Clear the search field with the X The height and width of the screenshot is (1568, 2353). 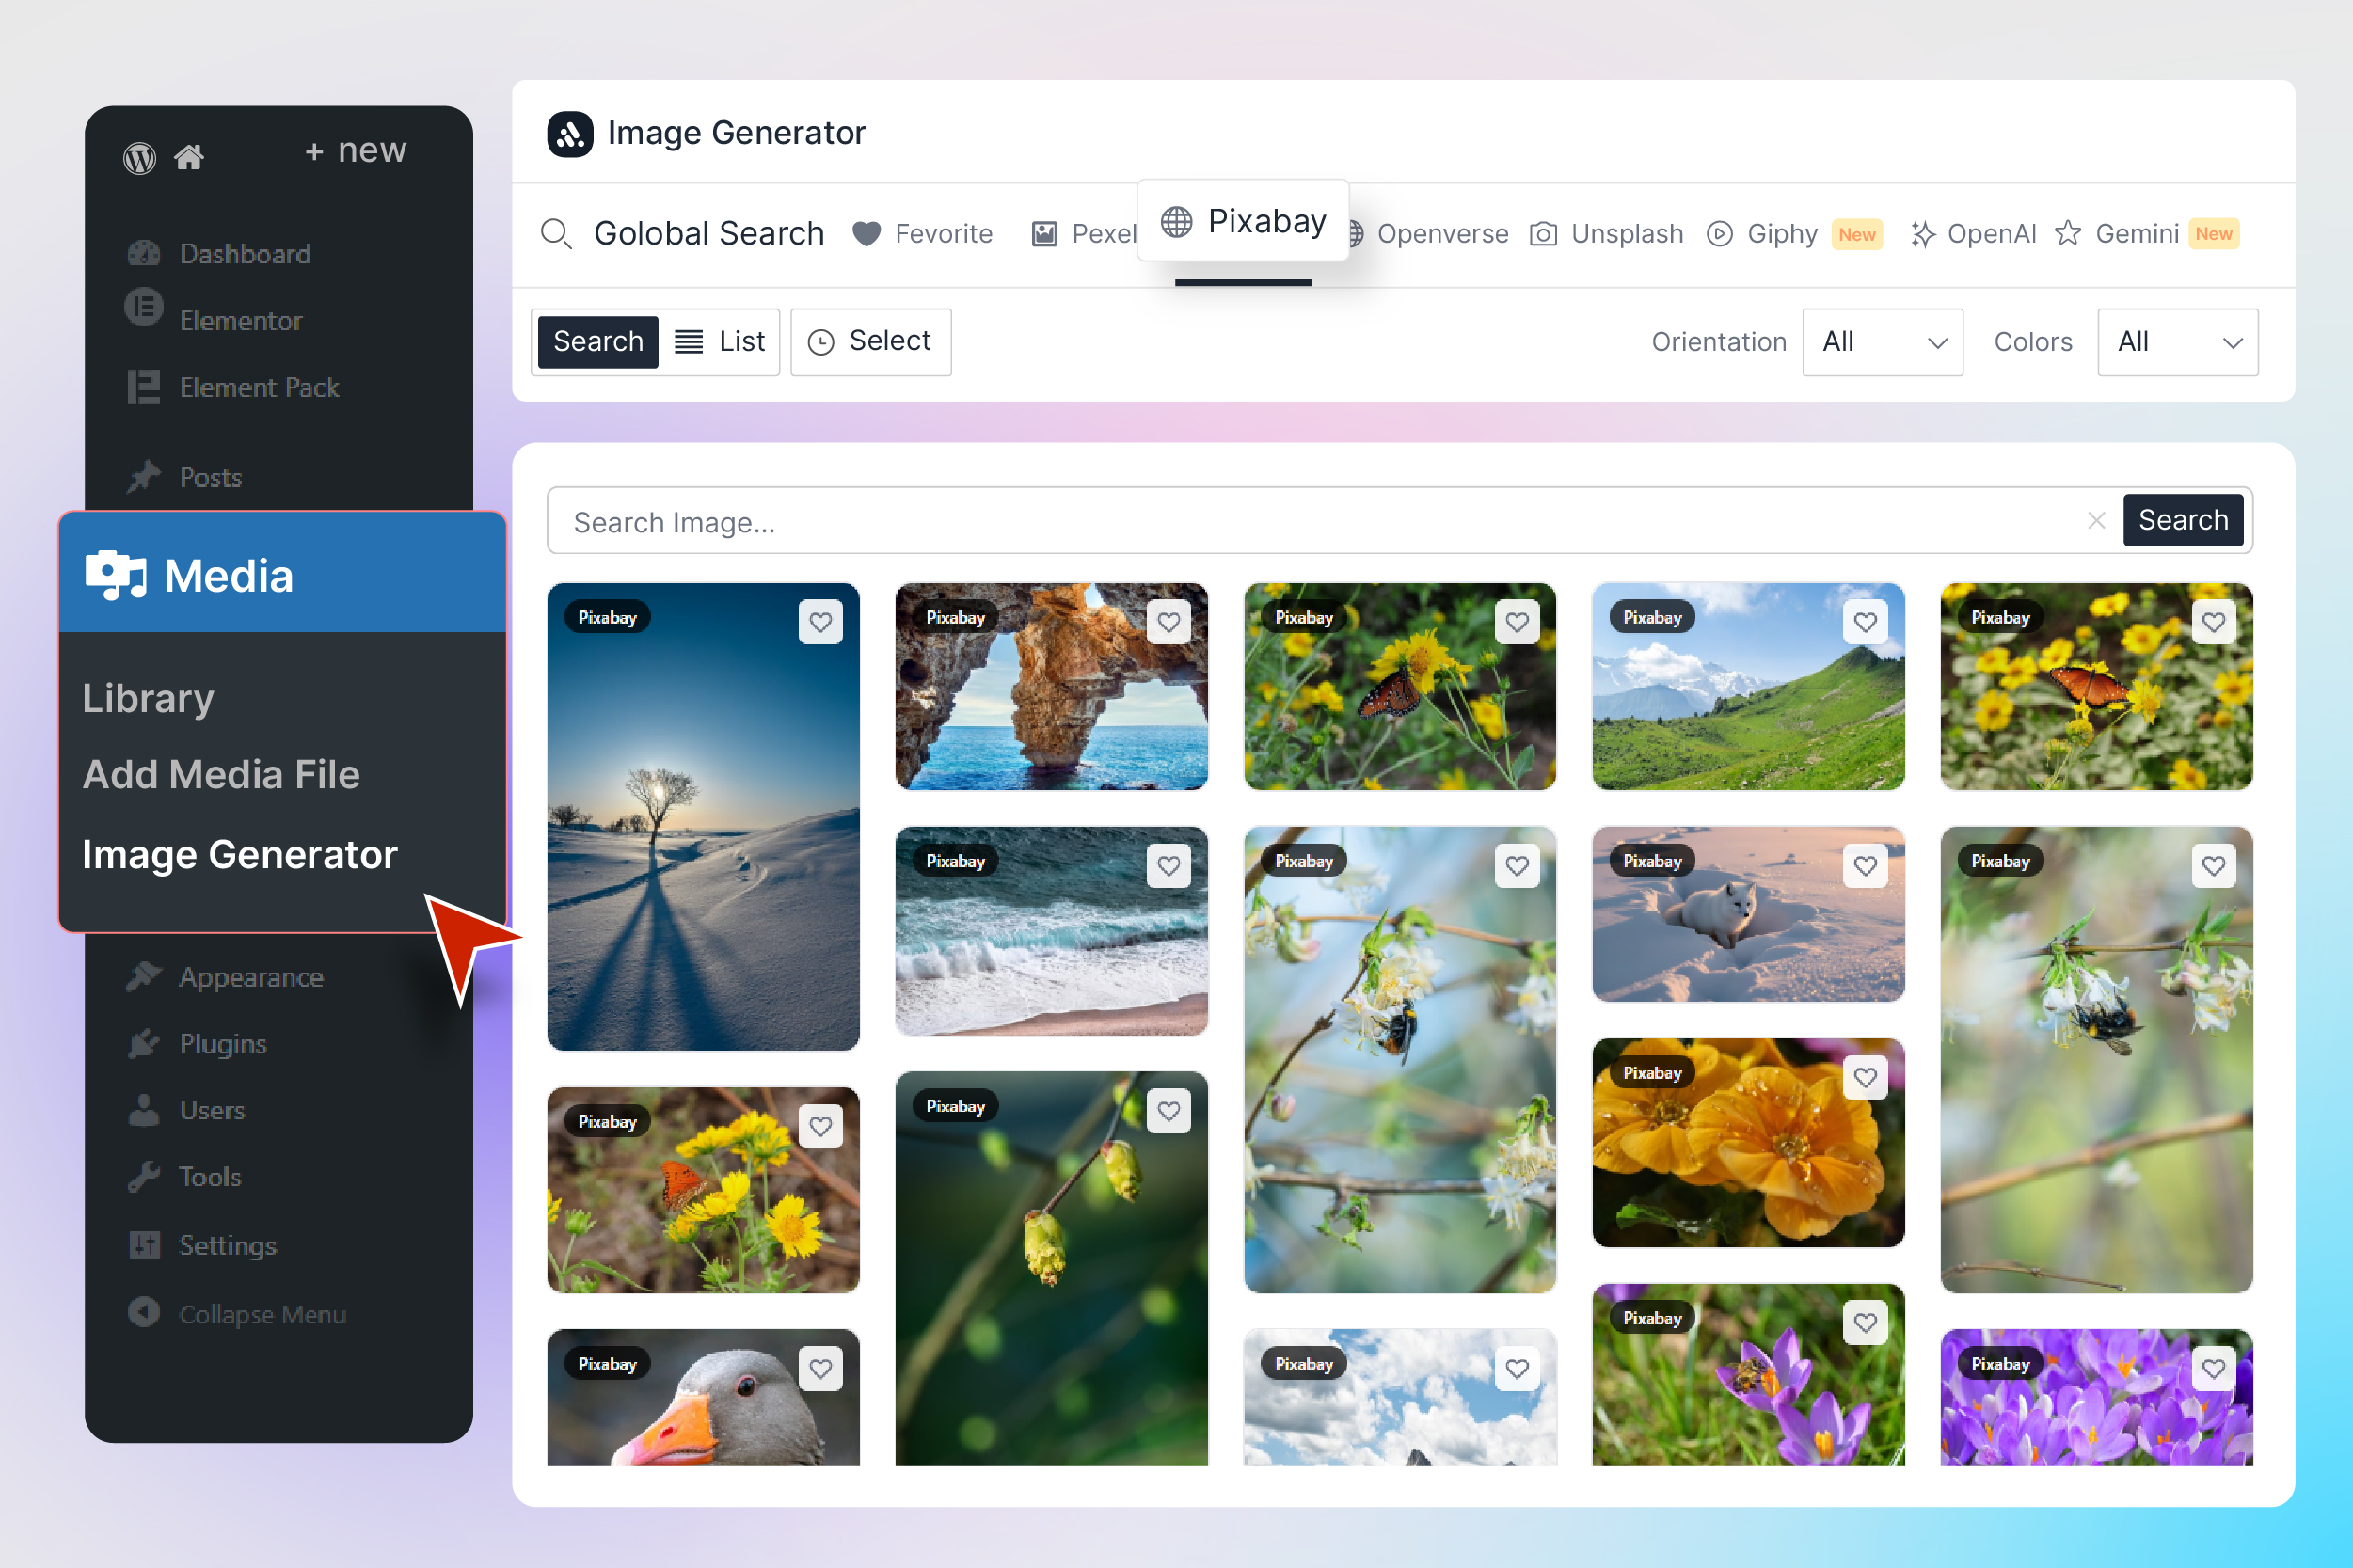(2097, 520)
